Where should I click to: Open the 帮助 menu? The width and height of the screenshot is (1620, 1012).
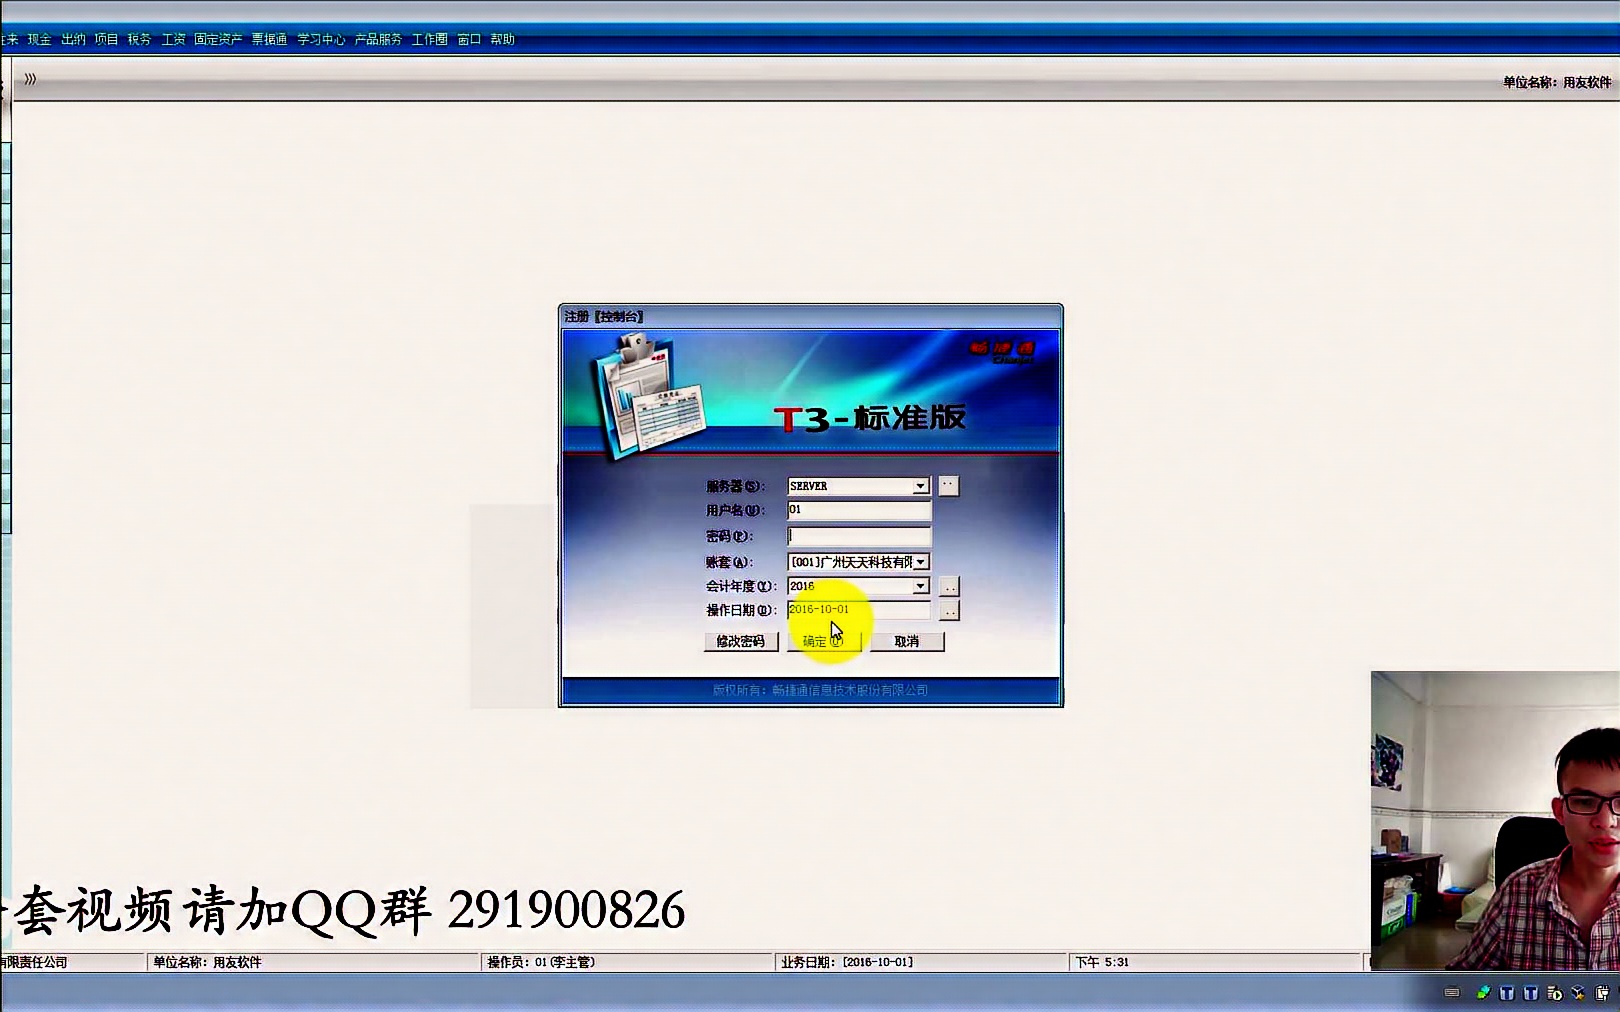coord(502,40)
